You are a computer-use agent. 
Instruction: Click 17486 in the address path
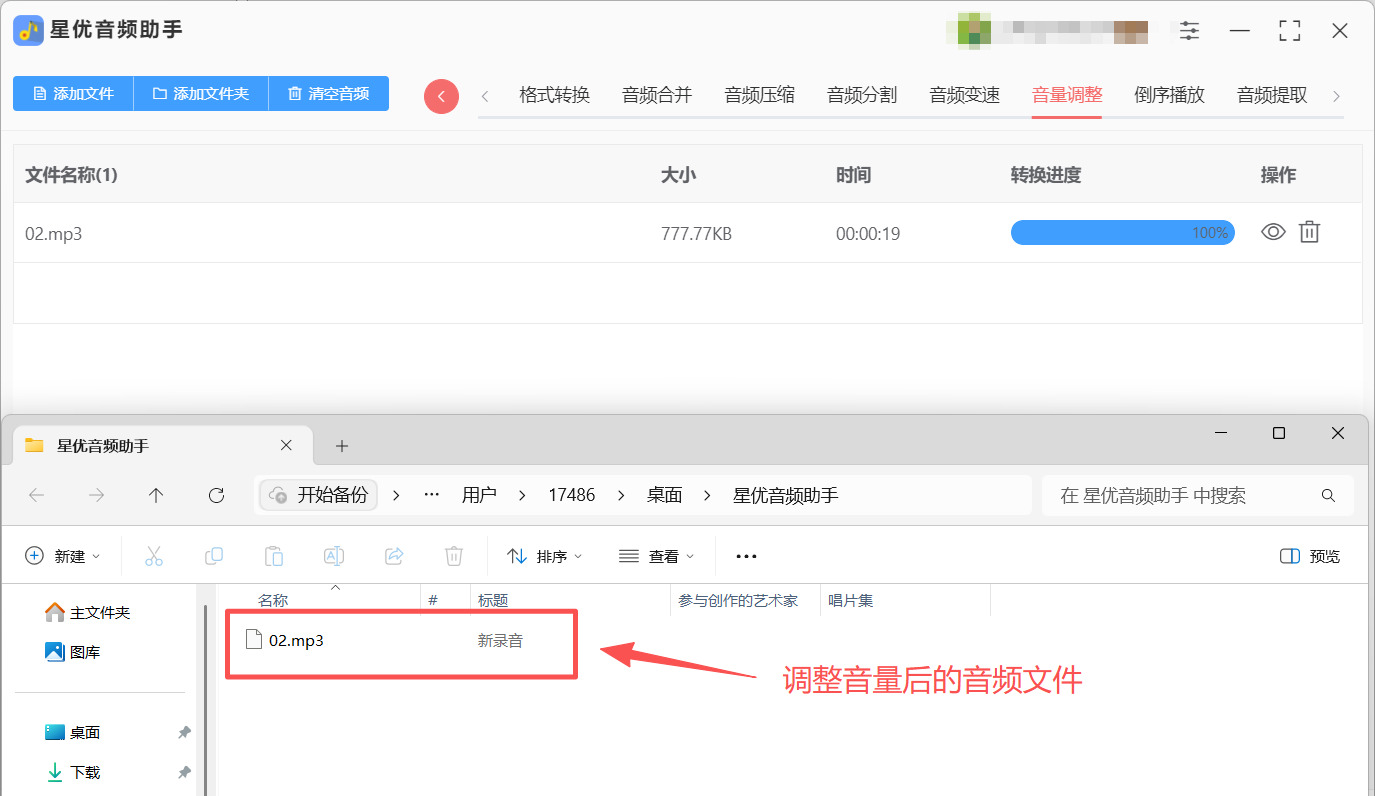point(572,495)
